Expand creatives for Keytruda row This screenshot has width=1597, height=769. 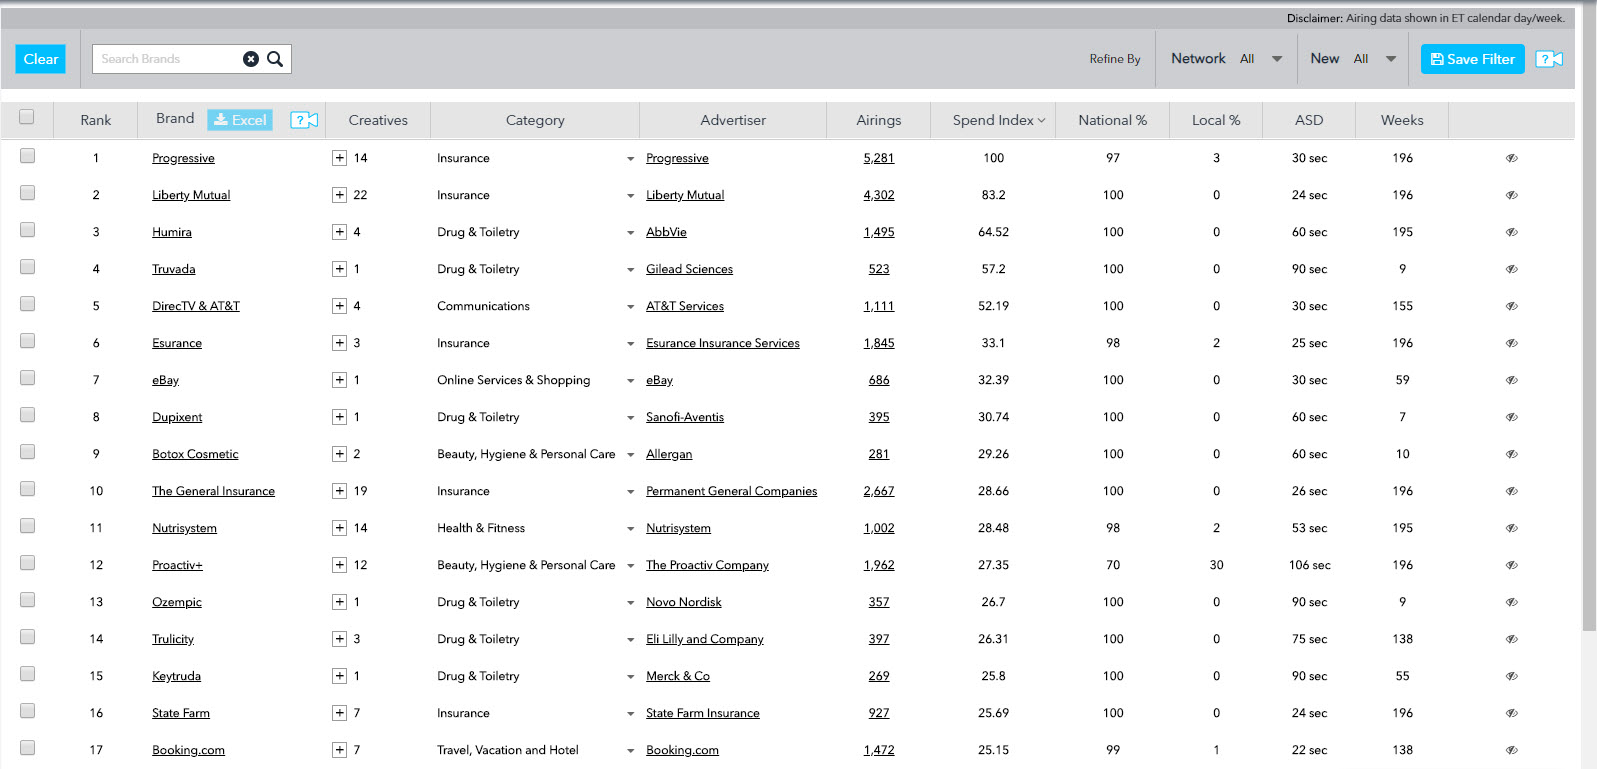(x=340, y=676)
